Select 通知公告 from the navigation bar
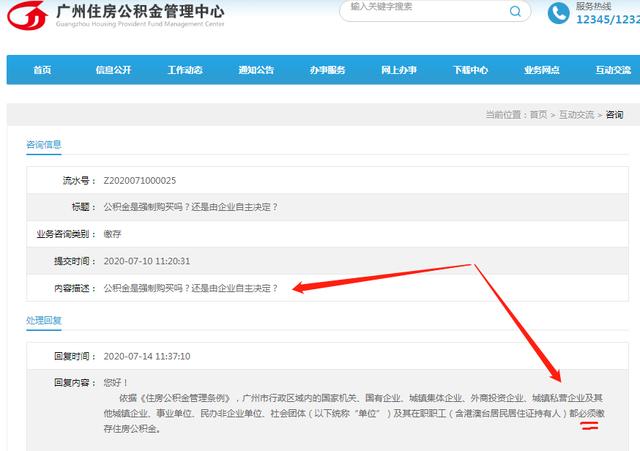Image resolution: width=640 pixels, height=451 pixels. pyautogui.click(x=256, y=70)
